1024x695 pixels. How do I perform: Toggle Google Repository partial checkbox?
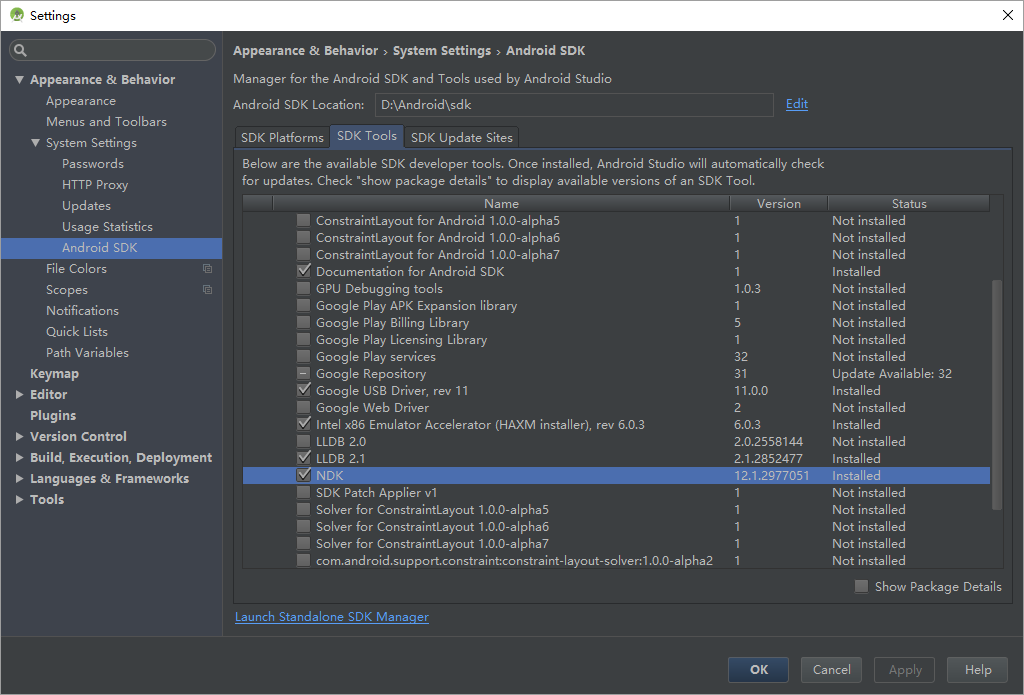(x=303, y=374)
